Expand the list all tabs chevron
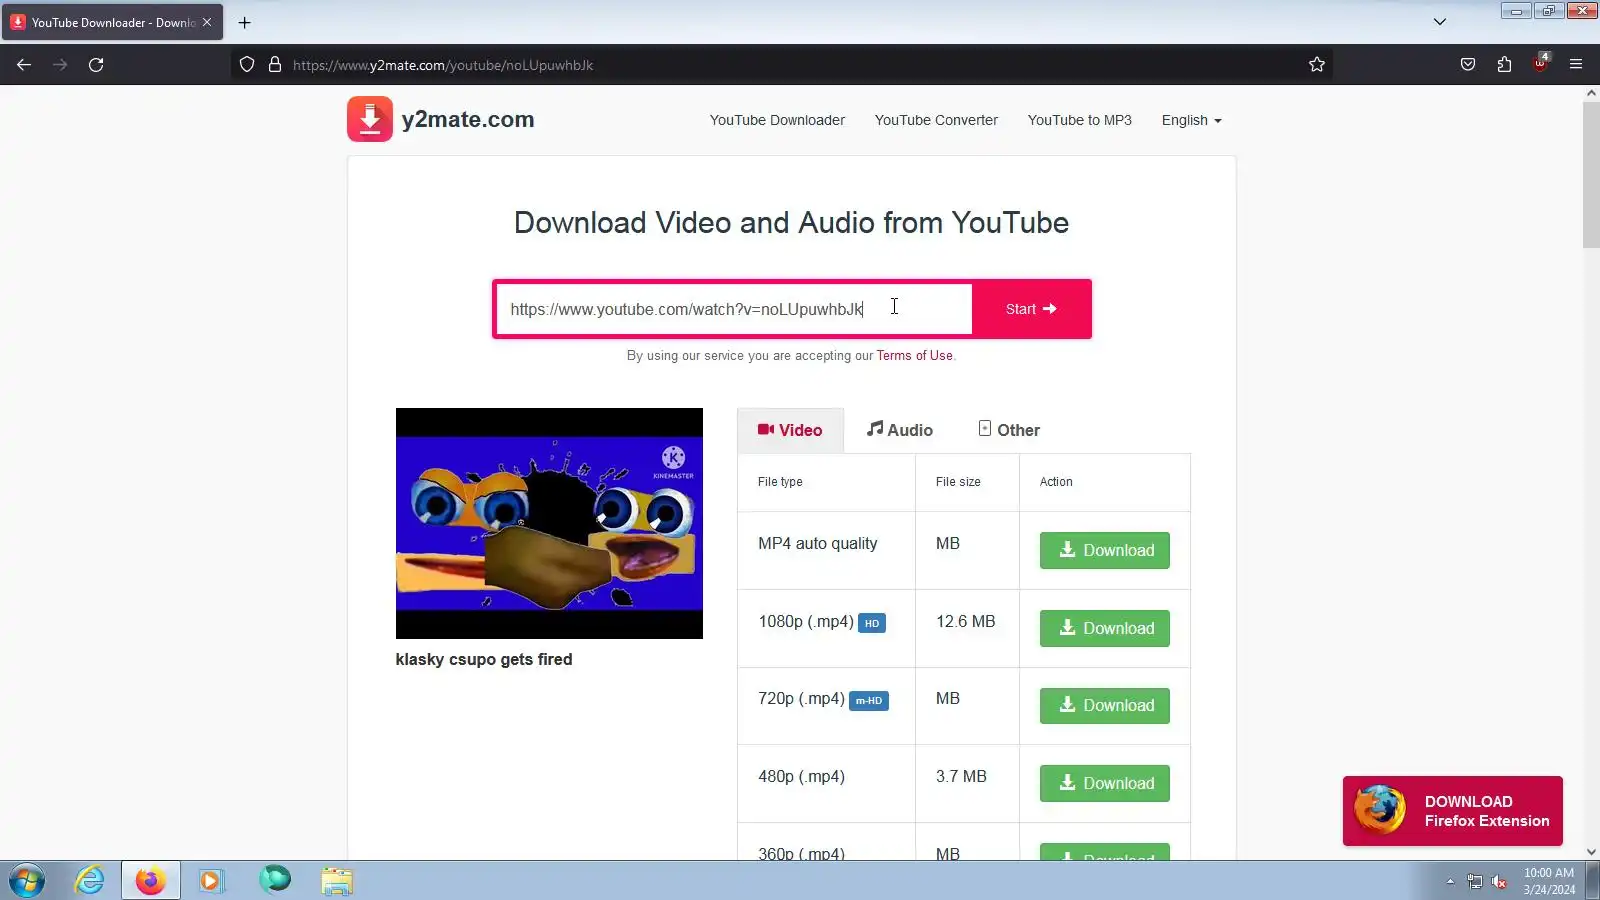This screenshot has width=1600, height=900. point(1440,22)
